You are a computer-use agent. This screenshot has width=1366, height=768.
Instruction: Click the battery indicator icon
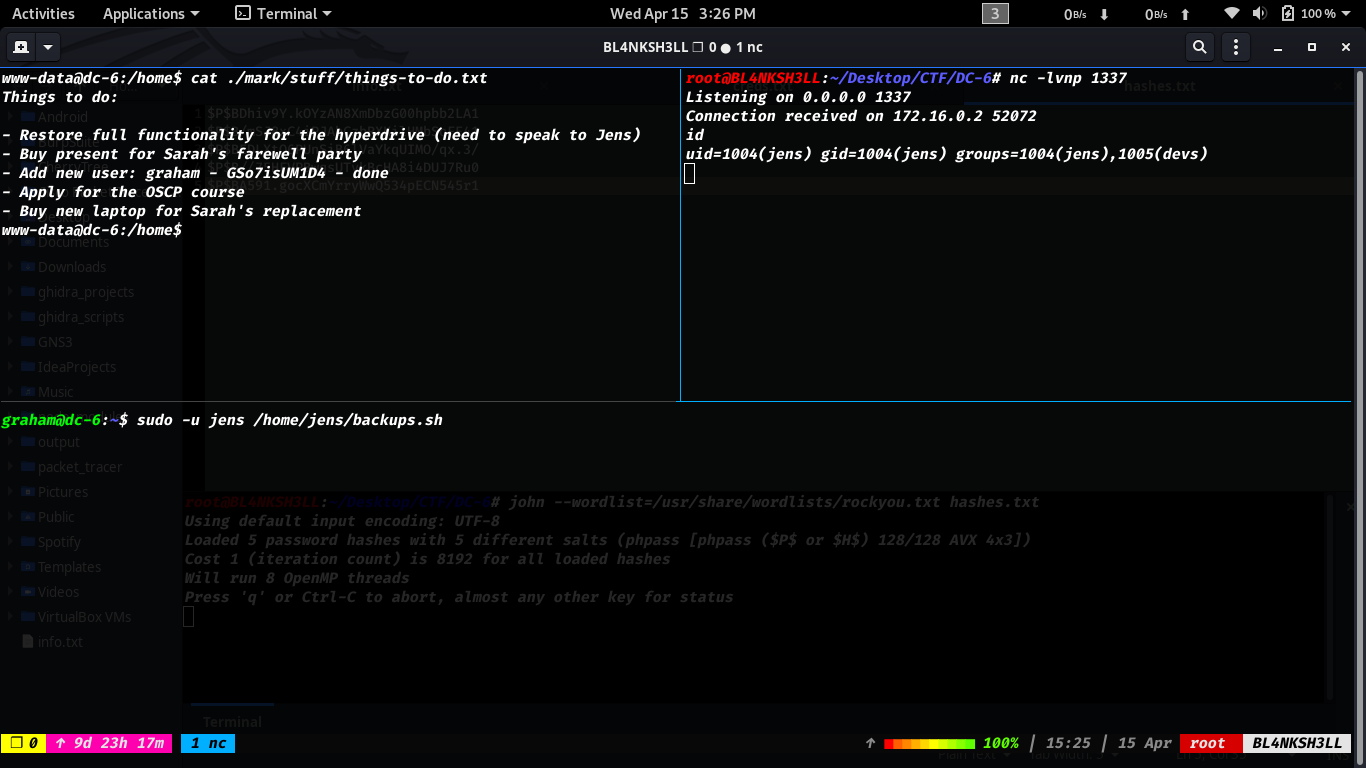(1287, 14)
